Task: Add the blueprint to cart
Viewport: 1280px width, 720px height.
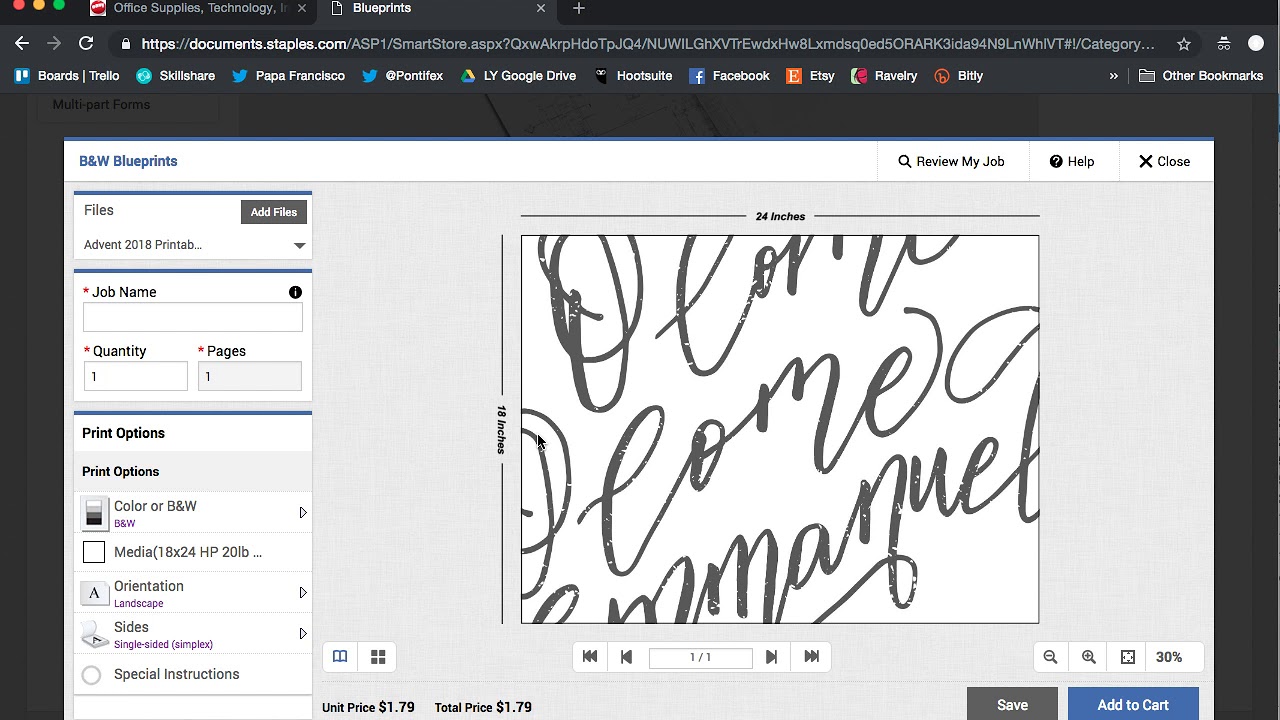Action: coord(1133,705)
